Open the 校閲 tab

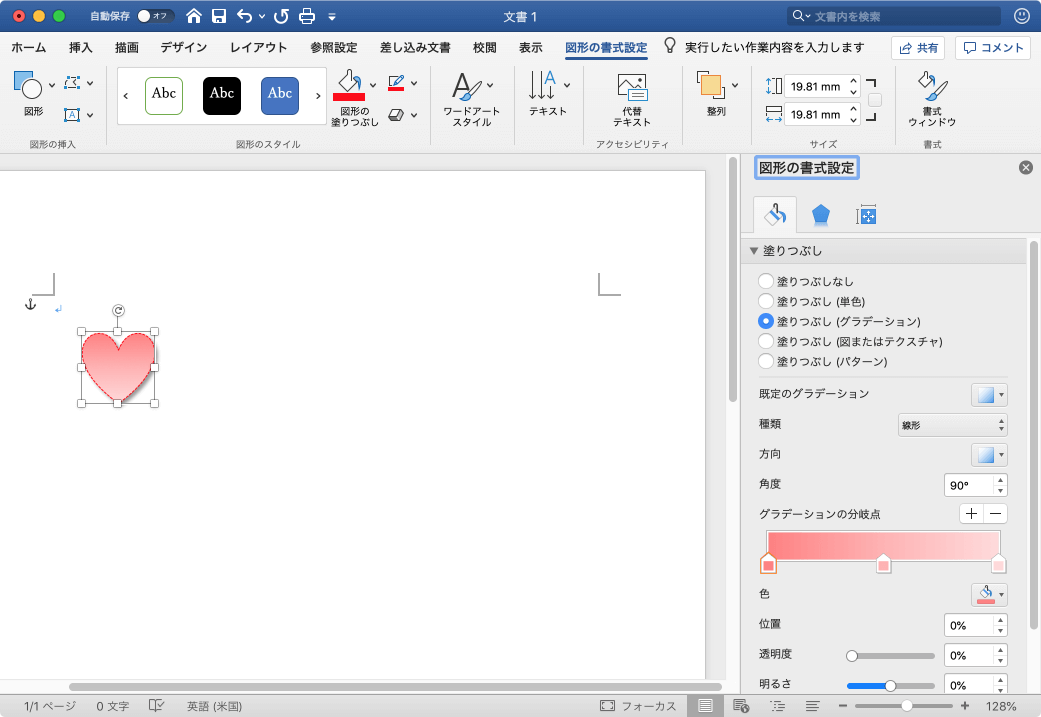coord(485,48)
